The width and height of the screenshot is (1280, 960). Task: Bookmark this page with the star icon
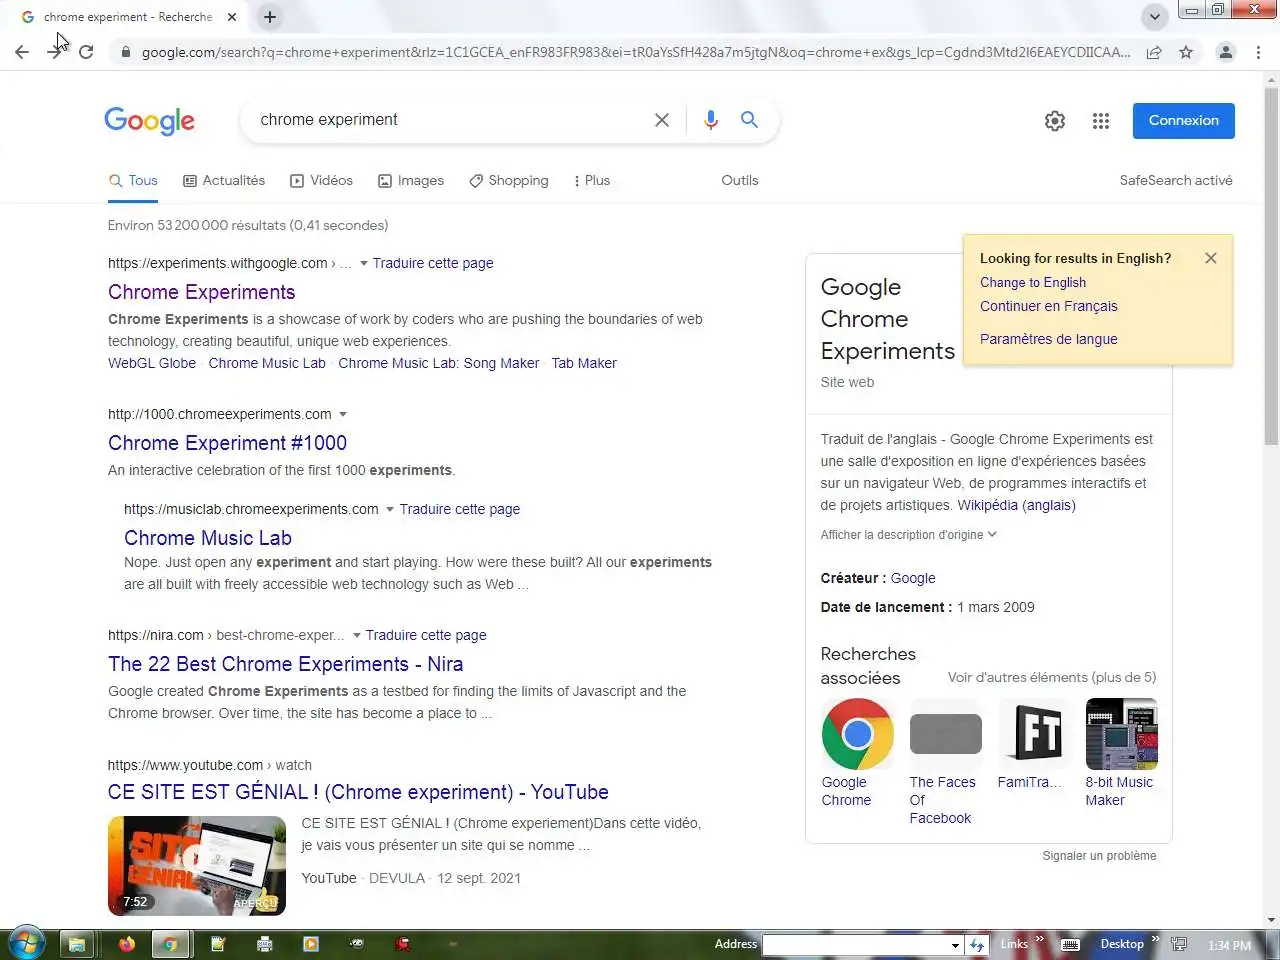[1186, 52]
